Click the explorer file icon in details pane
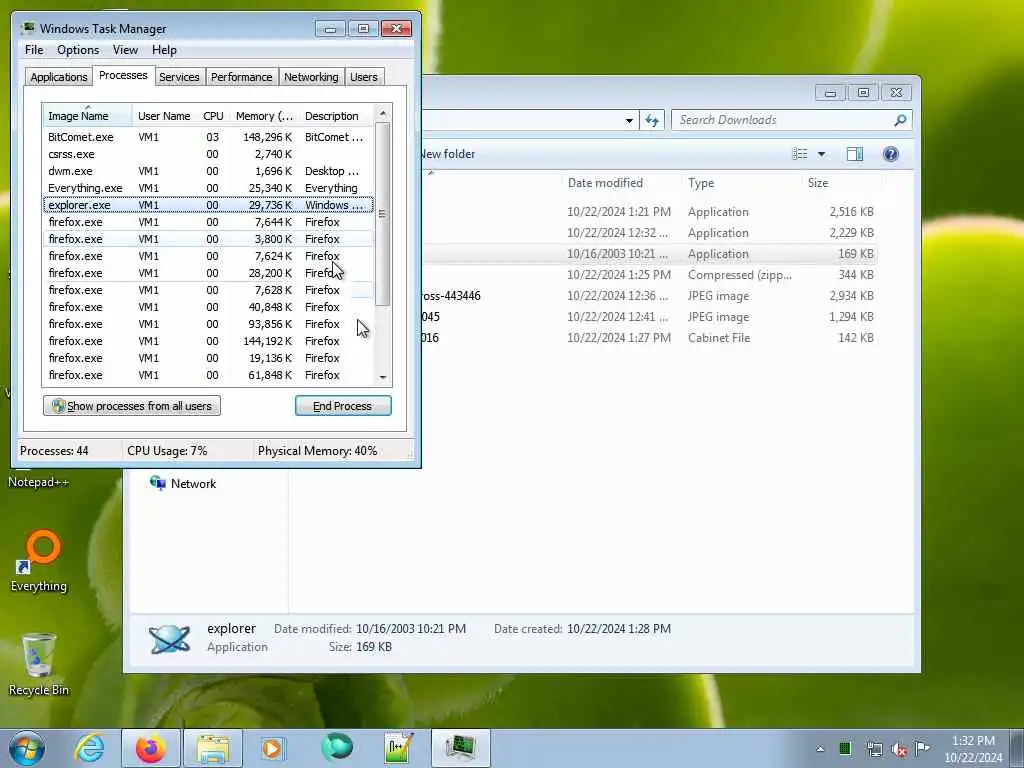The height and width of the screenshot is (768, 1024). (x=169, y=638)
